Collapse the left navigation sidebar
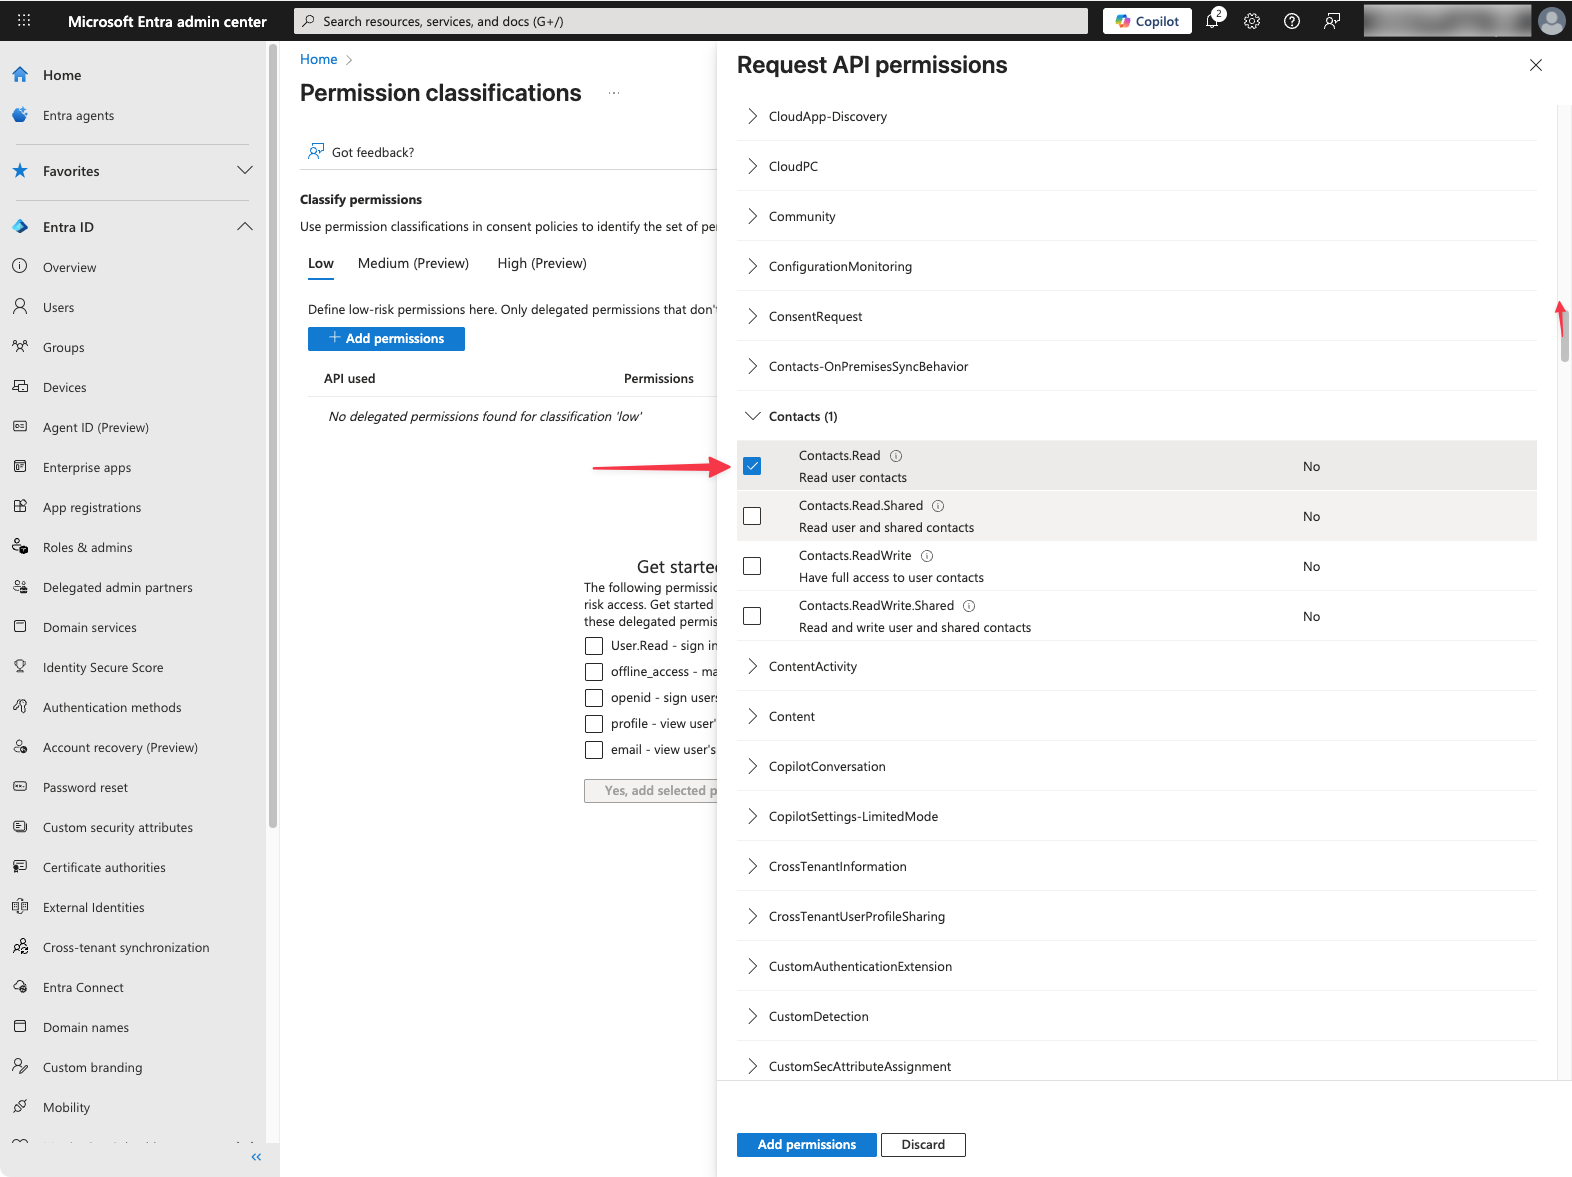Viewport: 1572px width, 1177px height. click(x=256, y=1157)
